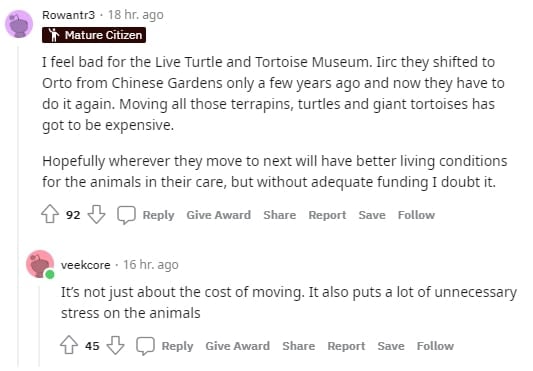Report Rowantr3's comment
Image resolution: width=533 pixels, height=371 pixels.
pos(327,215)
